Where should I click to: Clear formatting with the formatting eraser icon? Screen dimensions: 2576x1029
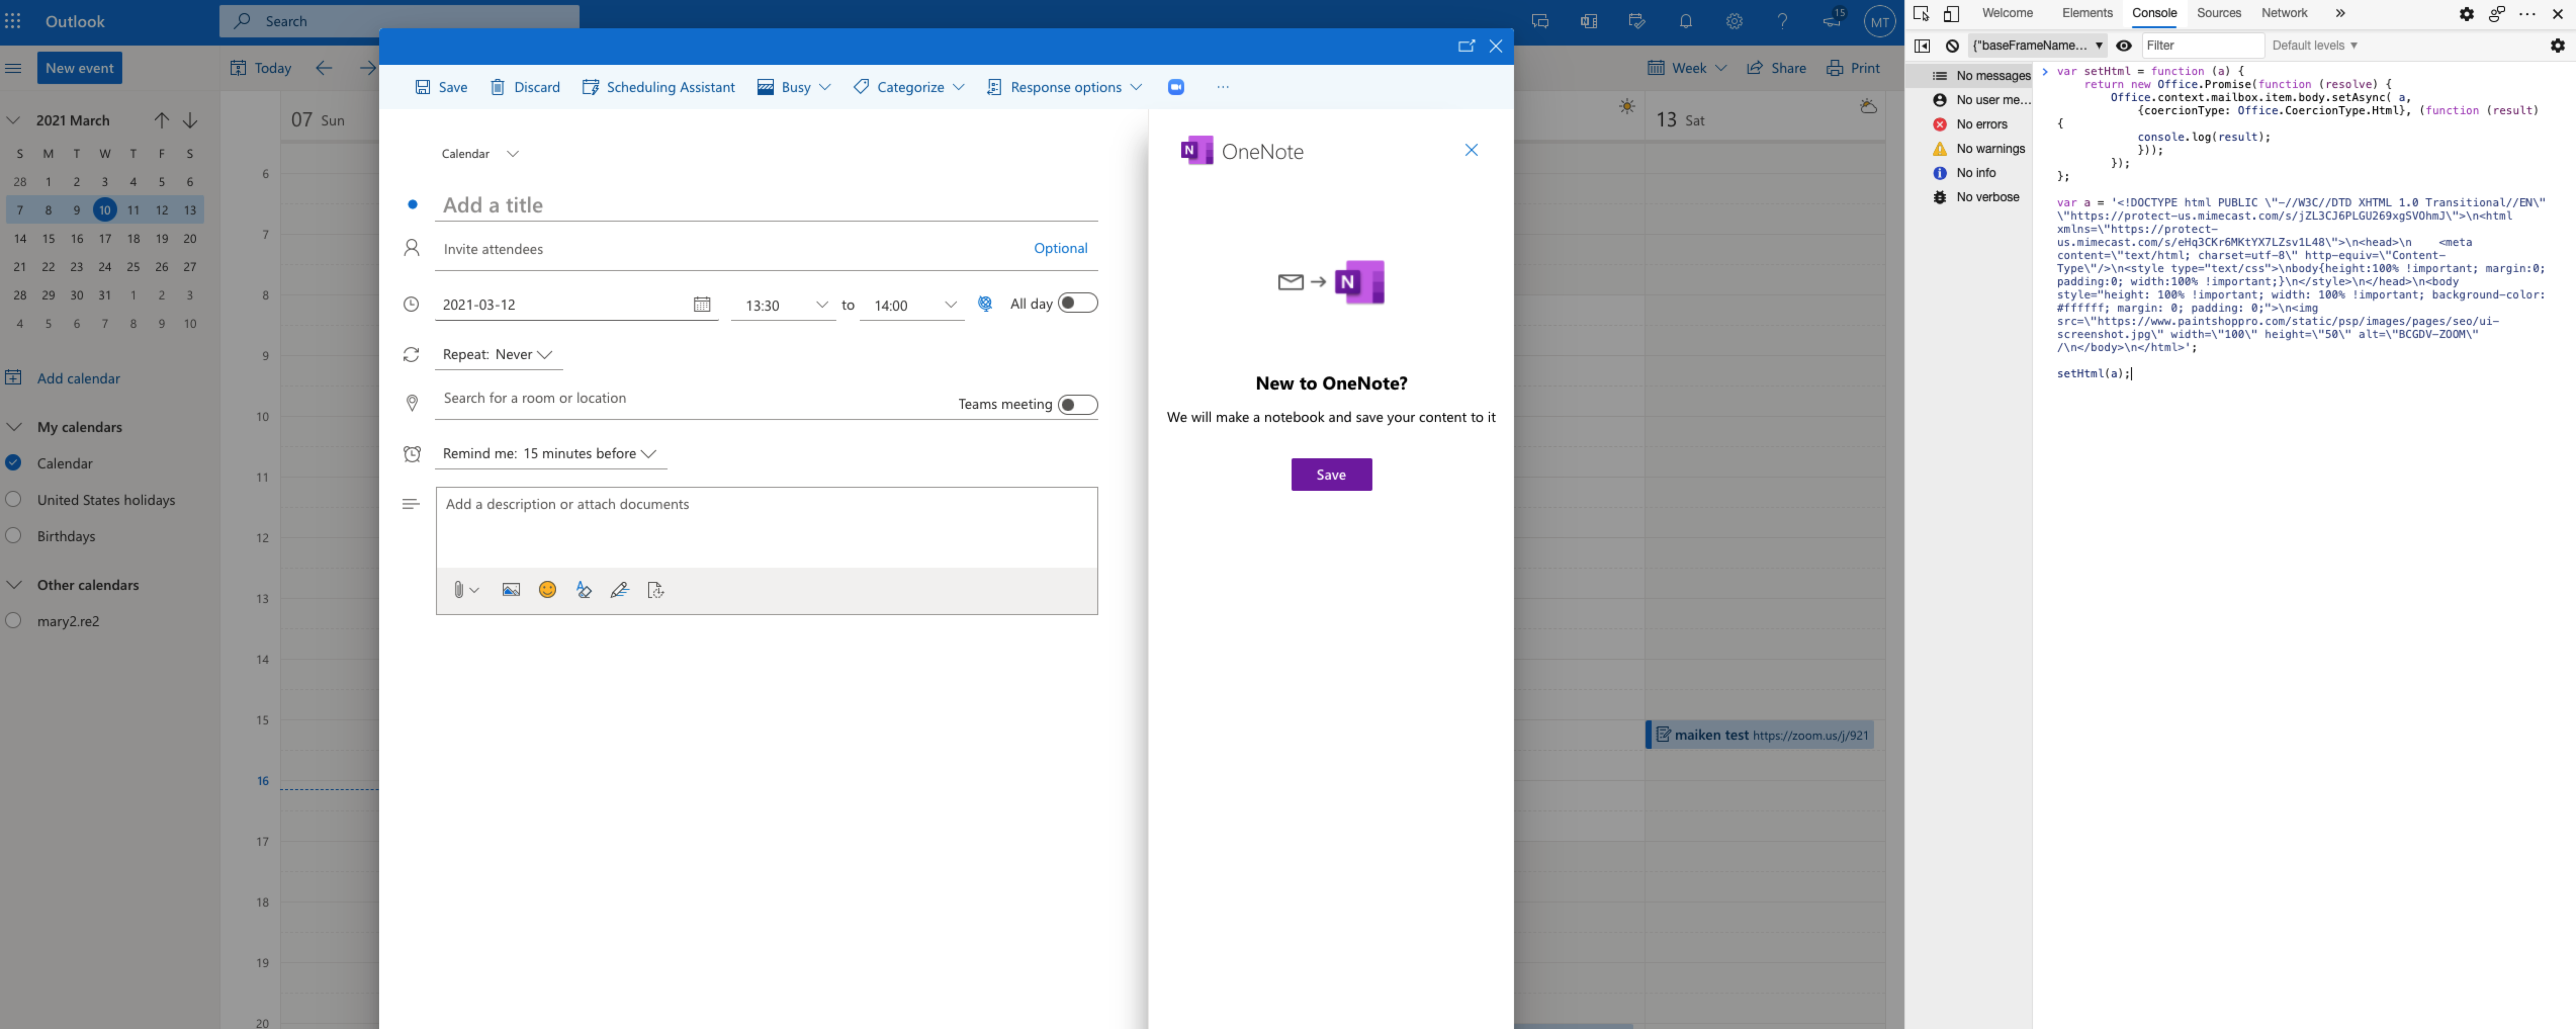(584, 590)
